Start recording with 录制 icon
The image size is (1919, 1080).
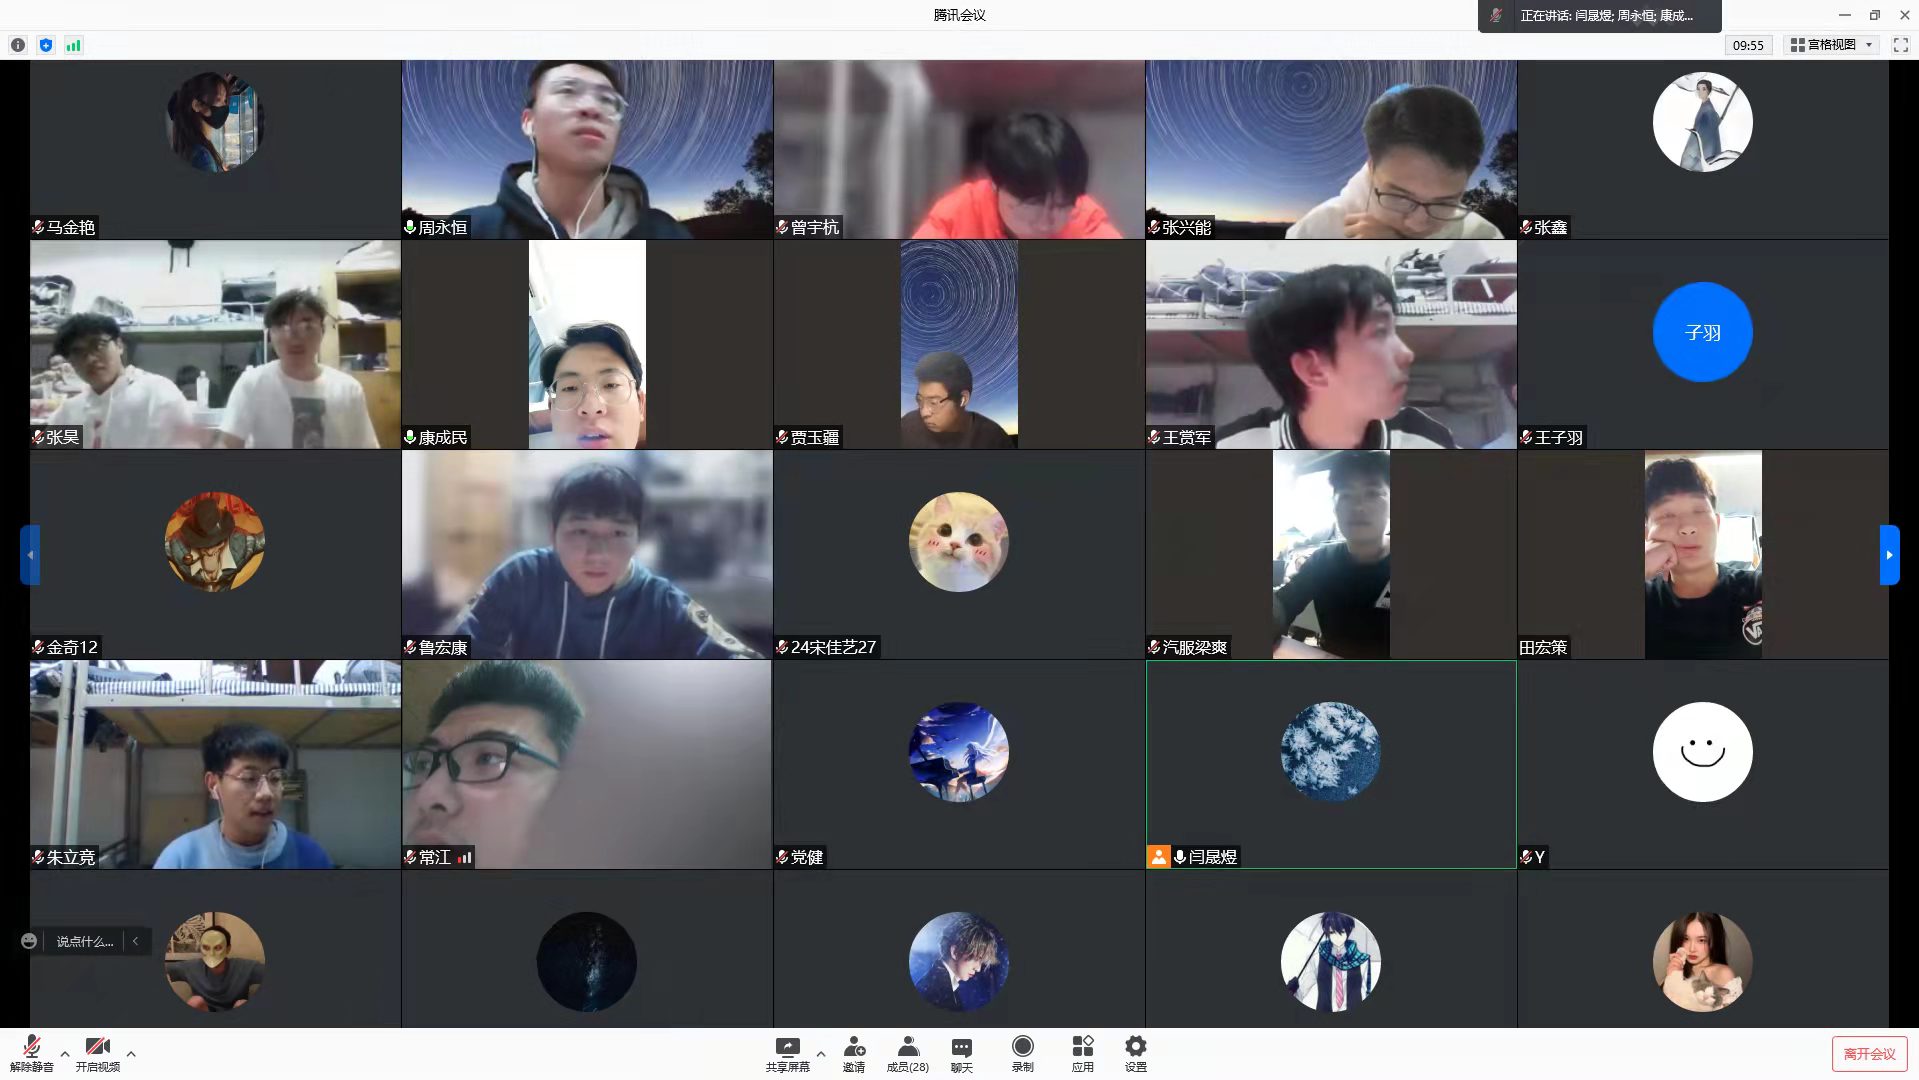[1022, 1053]
